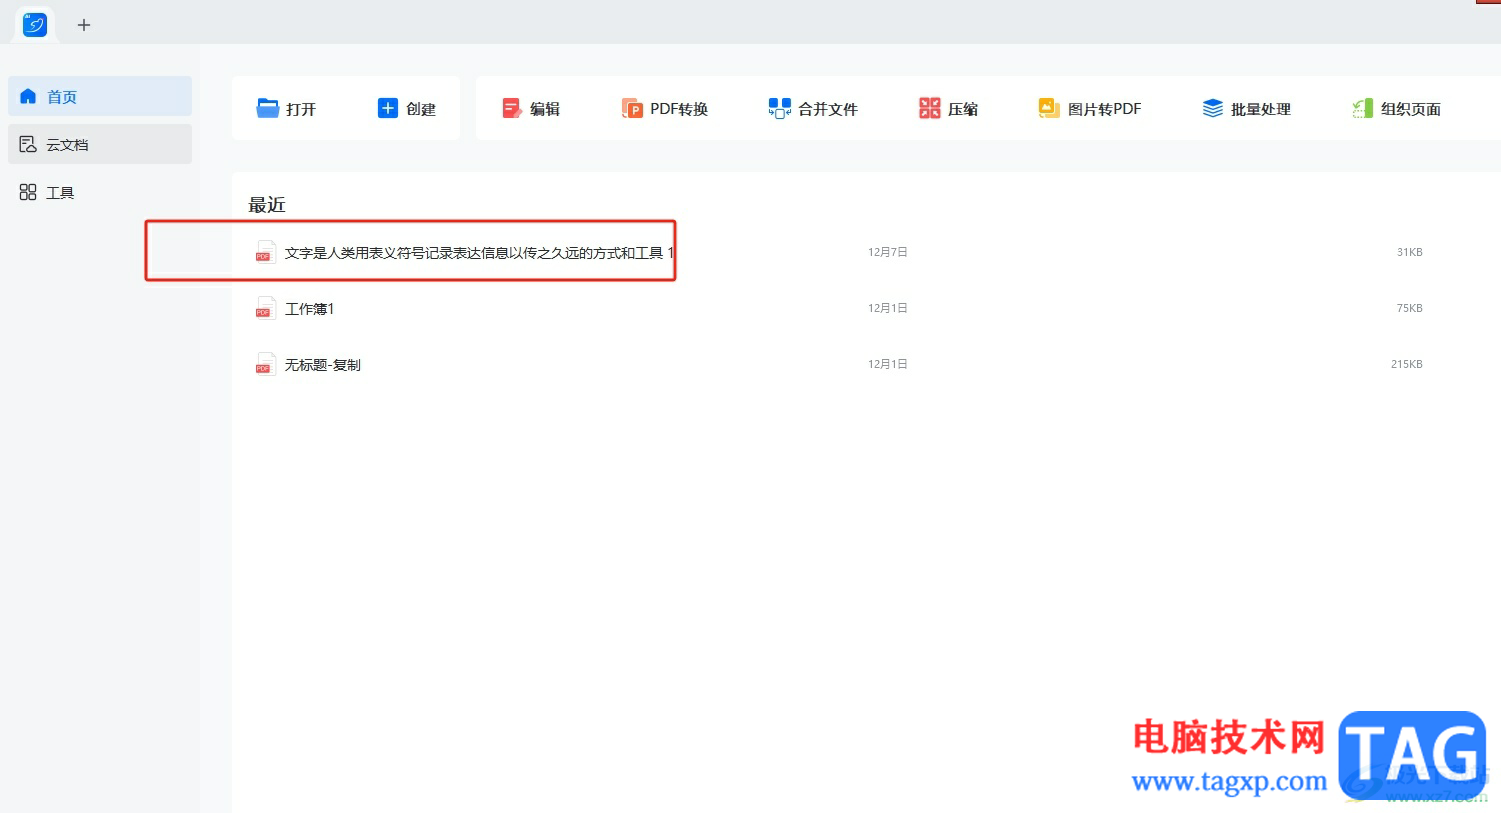Click the Image to PDF icon
This screenshot has width=1501, height=813.
tap(1049, 108)
